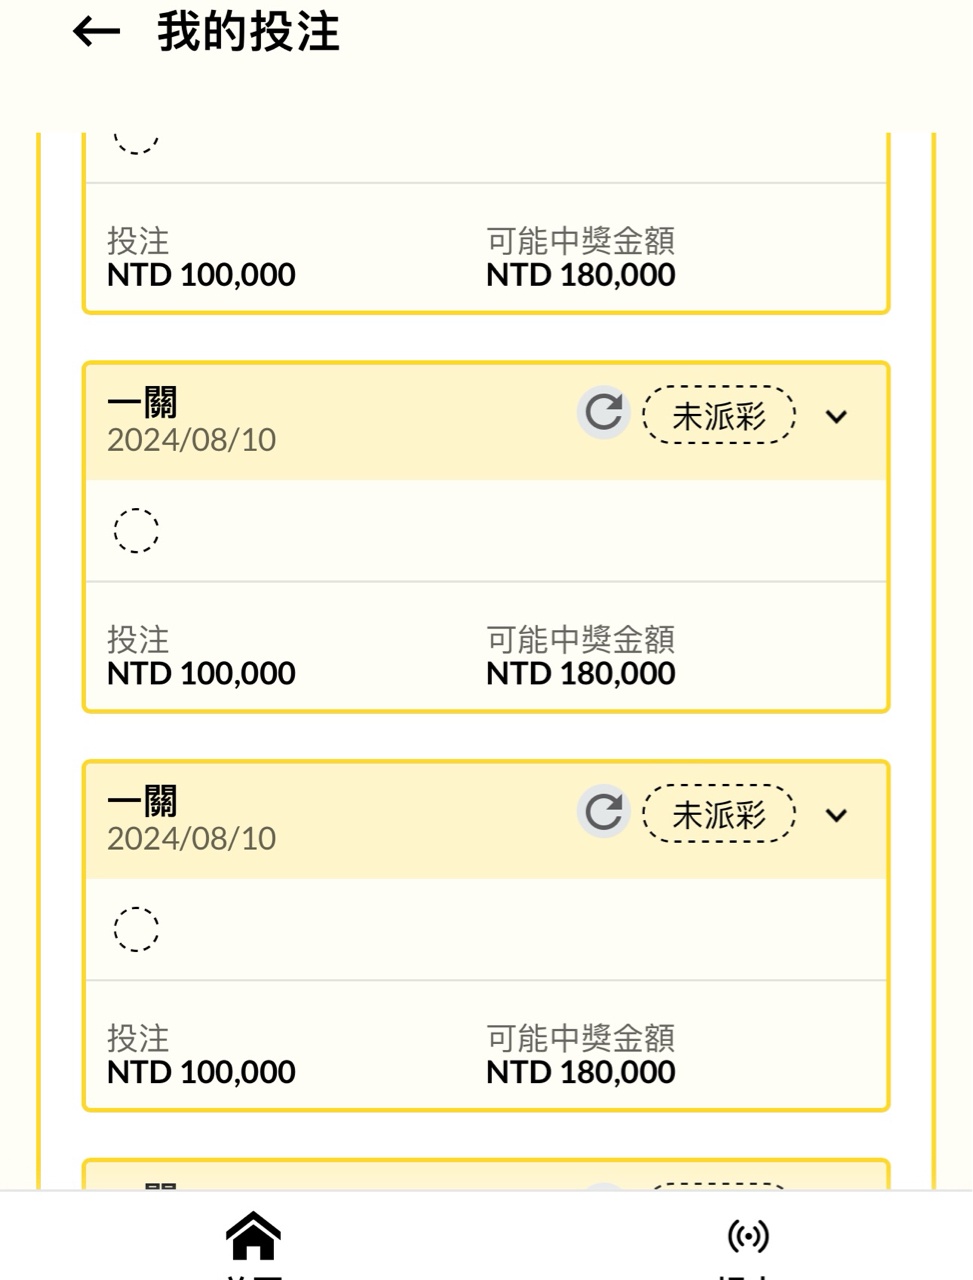Click dashed circle in second full 一關 card
This screenshot has width=973, height=1280.
(136, 929)
